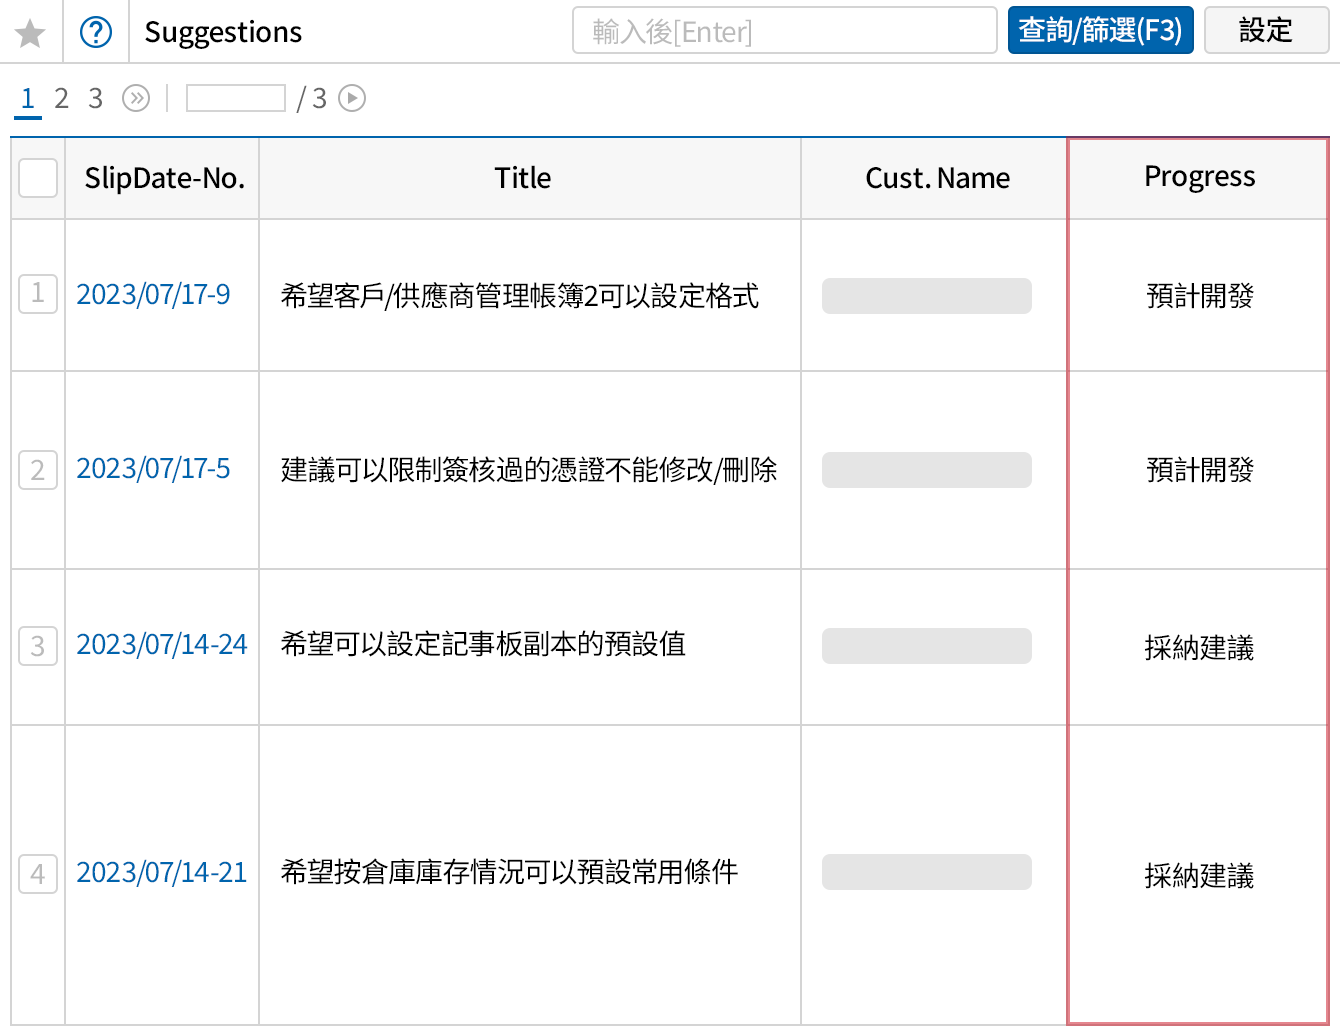Open the 設定 settings button
The image size is (1340, 1036).
click(1266, 30)
